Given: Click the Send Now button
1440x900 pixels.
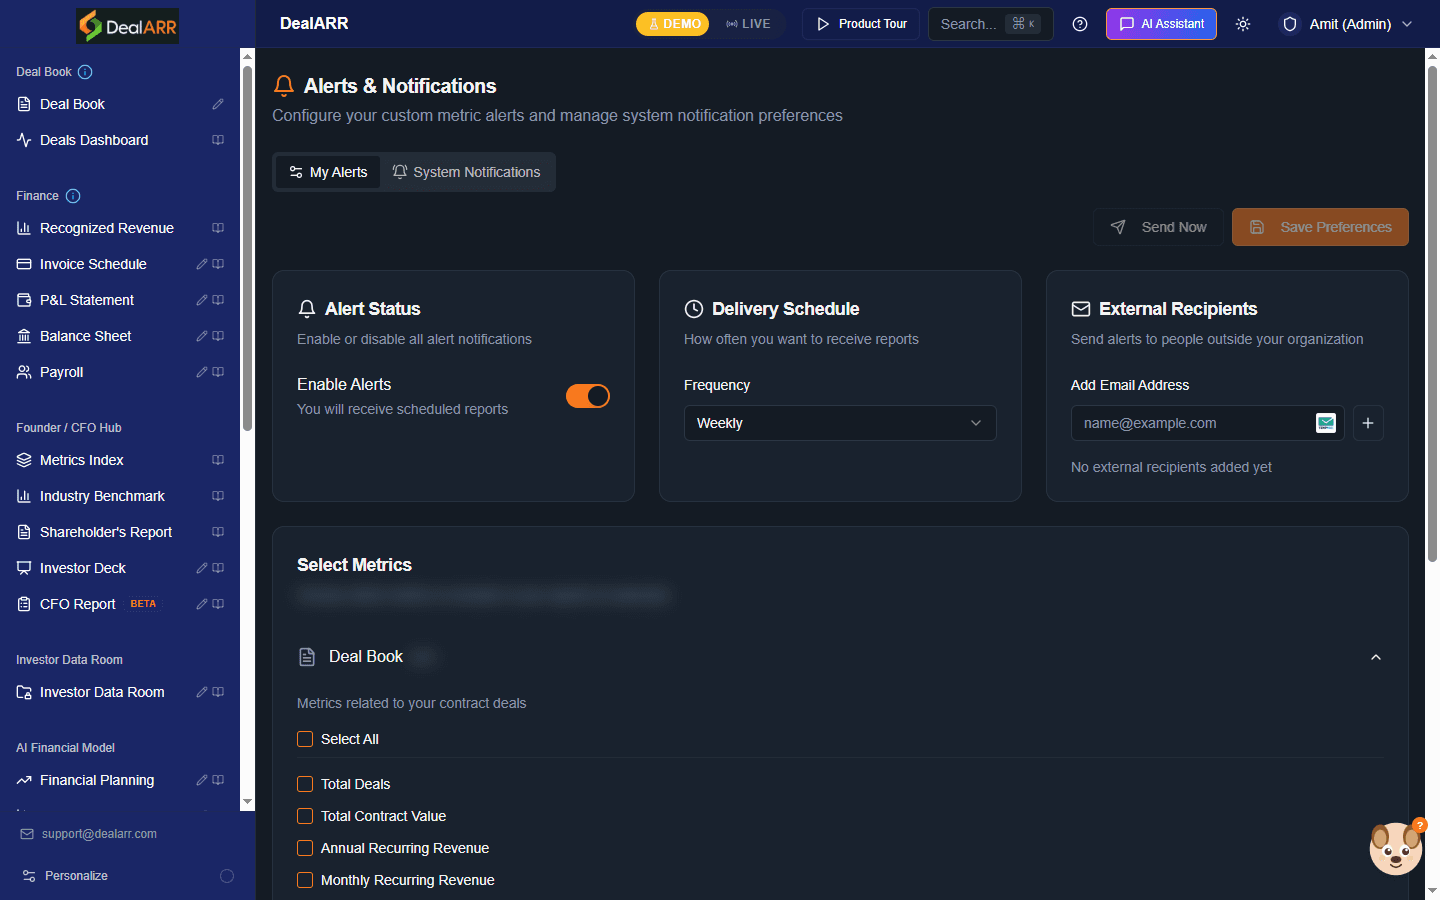Looking at the screenshot, I should (x=1158, y=227).
